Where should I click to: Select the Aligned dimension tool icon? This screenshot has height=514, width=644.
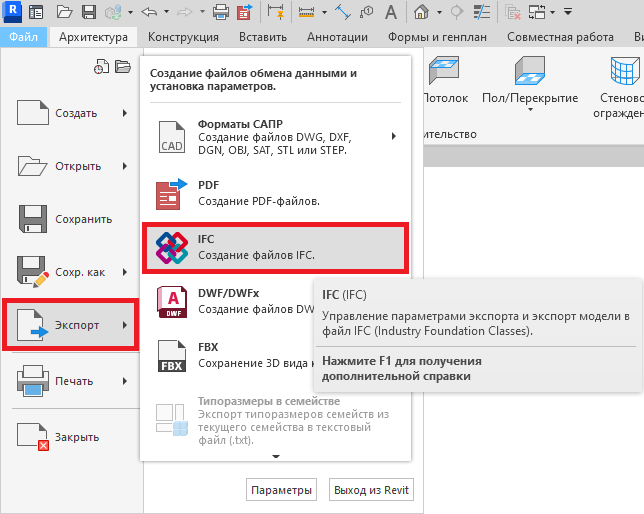tap(275, 12)
